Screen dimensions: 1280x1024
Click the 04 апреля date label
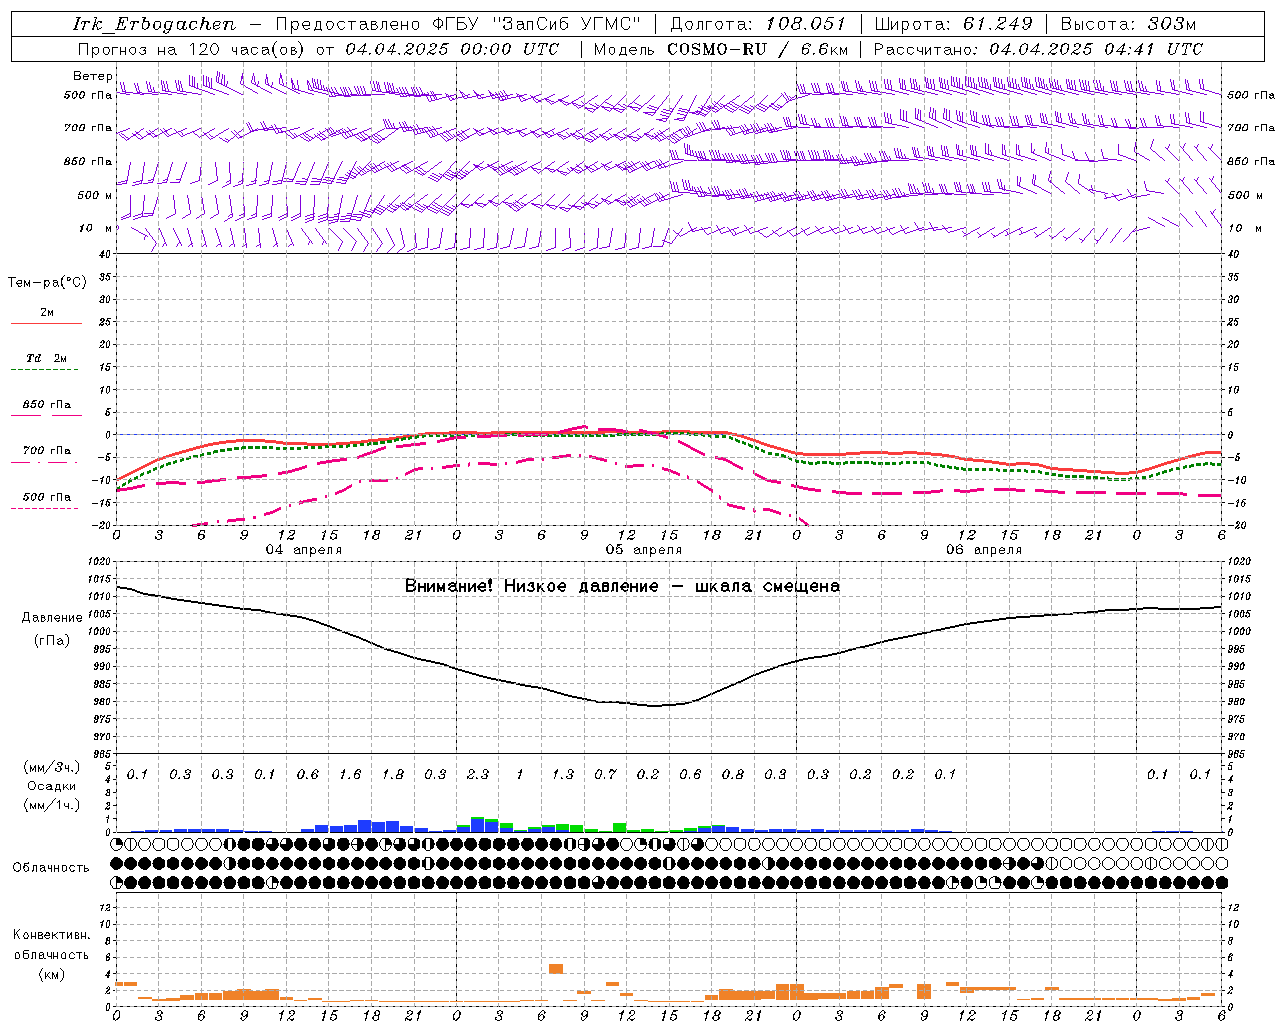pyautogui.click(x=303, y=550)
